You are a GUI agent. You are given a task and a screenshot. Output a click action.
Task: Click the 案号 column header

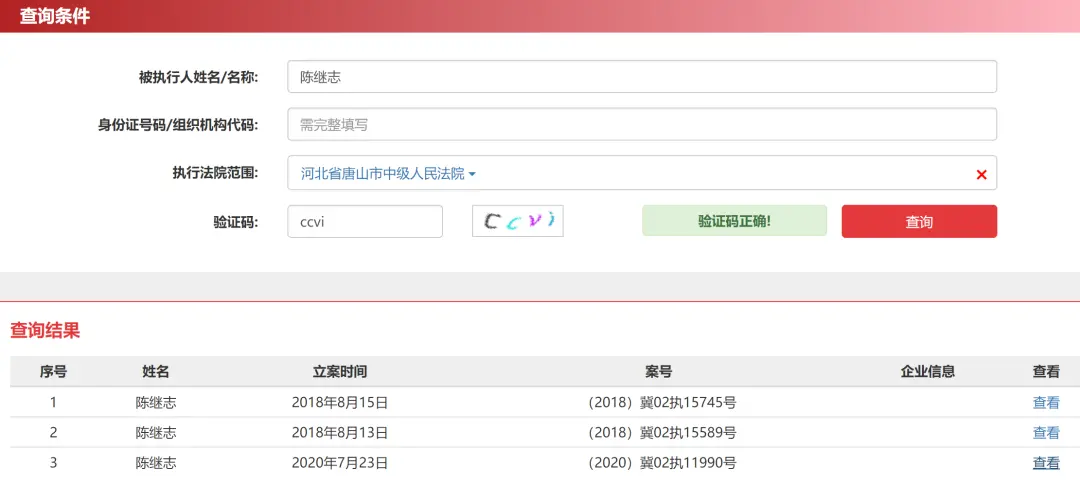coord(658,372)
